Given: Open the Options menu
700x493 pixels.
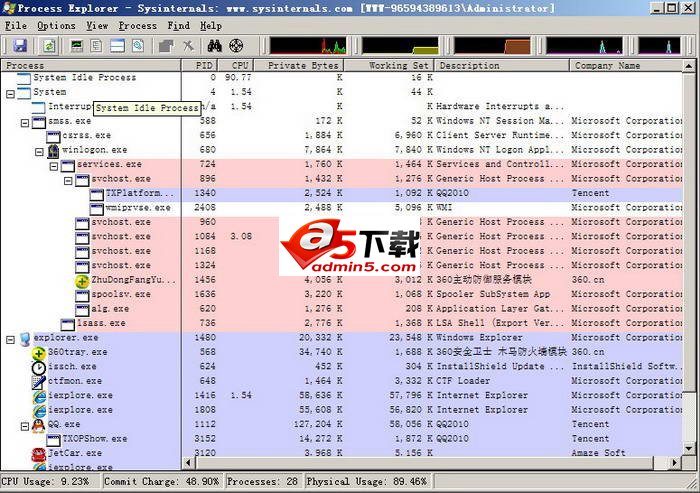Looking at the screenshot, I should 56,26.
